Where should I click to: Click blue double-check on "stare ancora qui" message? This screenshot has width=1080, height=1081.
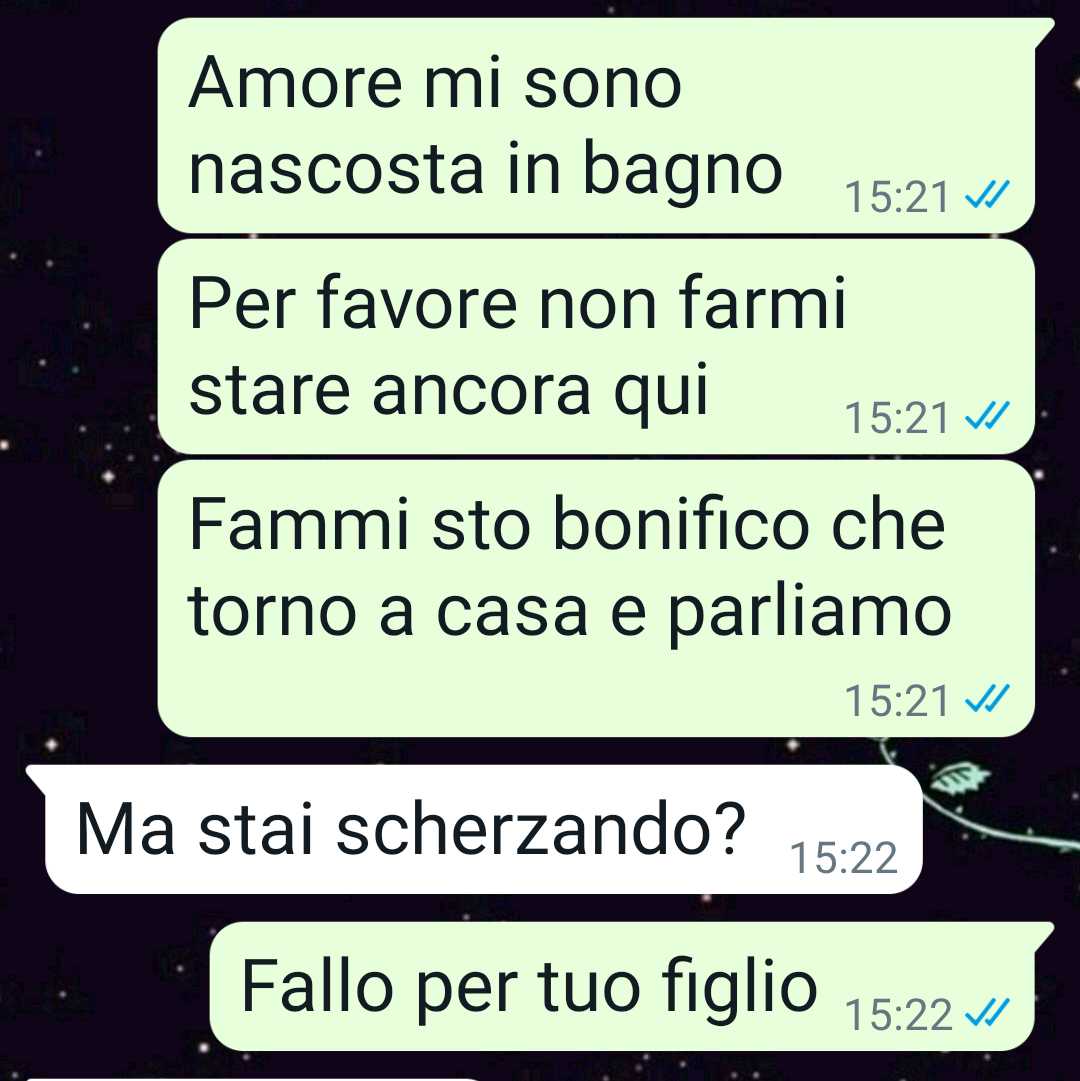987,417
